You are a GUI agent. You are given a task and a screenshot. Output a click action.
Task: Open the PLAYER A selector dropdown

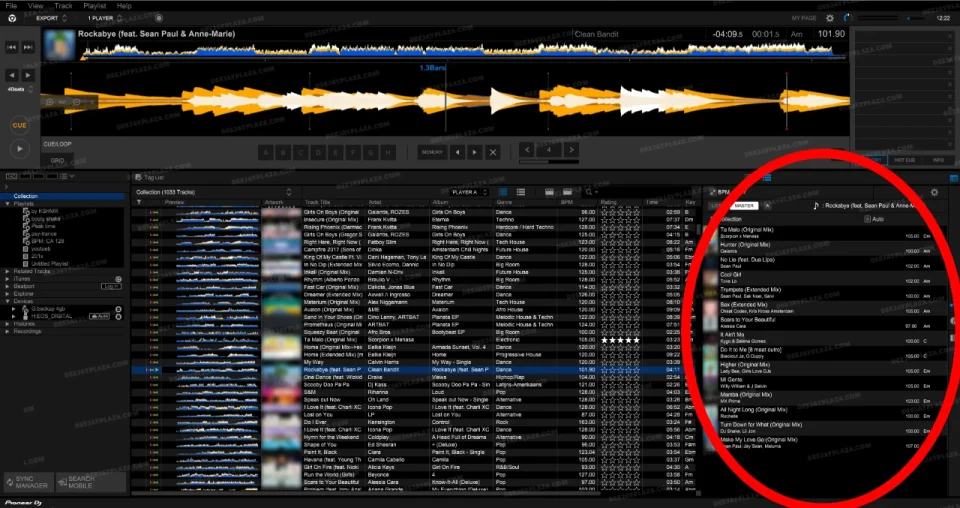(x=470, y=192)
